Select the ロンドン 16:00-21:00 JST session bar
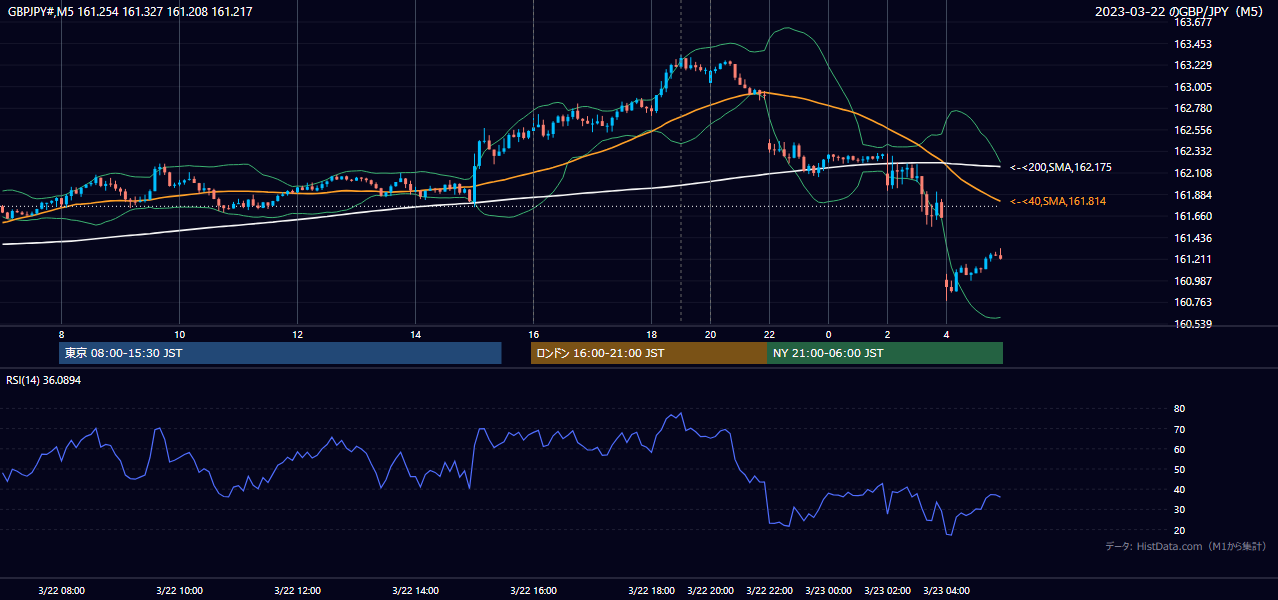Viewport: 1278px width, 600px height. [x=648, y=353]
